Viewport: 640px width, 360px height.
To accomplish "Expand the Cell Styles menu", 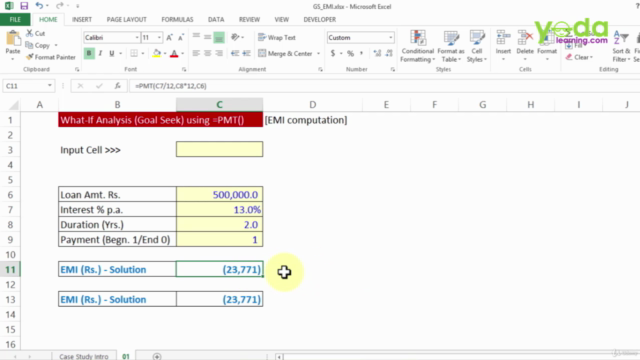I will (x=477, y=46).
